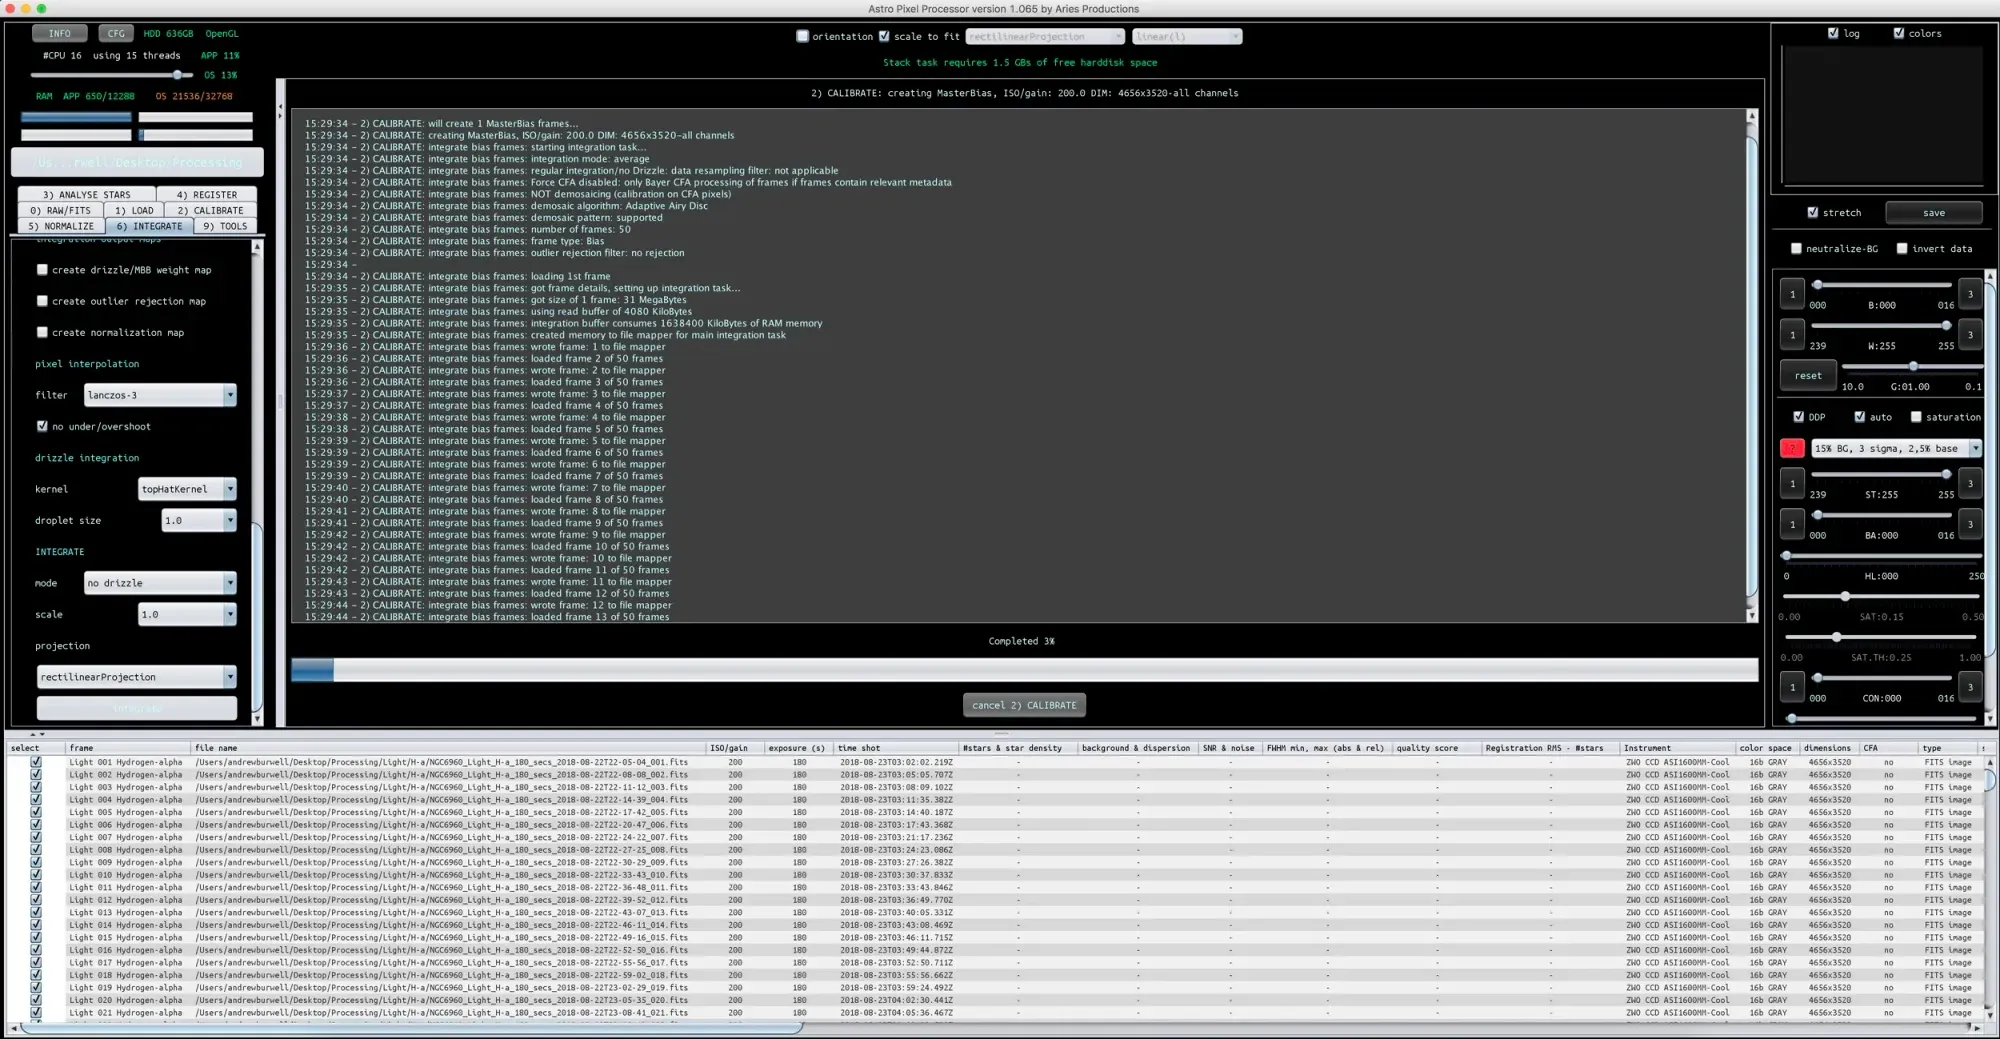The width and height of the screenshot is (2000, 1039).
Task: Toggle the orientation checkbox
Action: click(x=802, y=36)
